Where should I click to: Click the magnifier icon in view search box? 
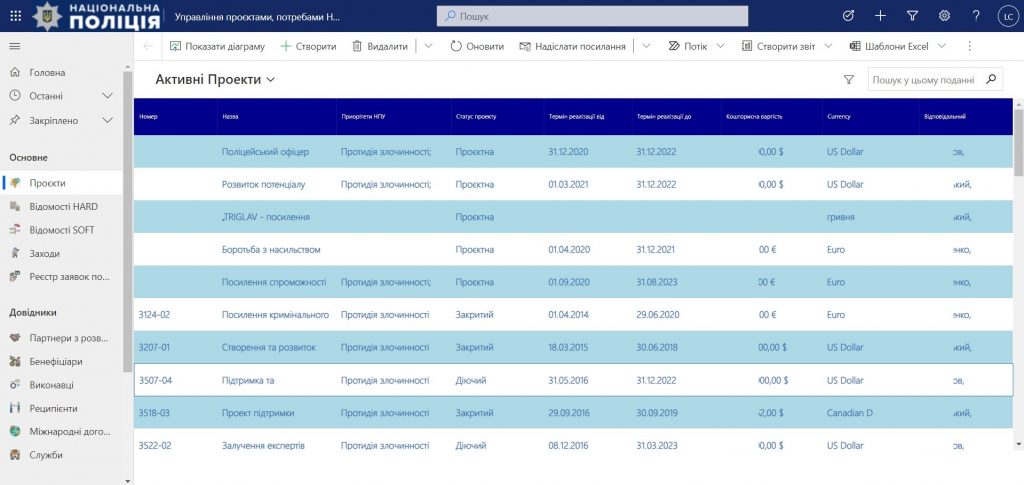pyautogui.click(x=991, y=79)
